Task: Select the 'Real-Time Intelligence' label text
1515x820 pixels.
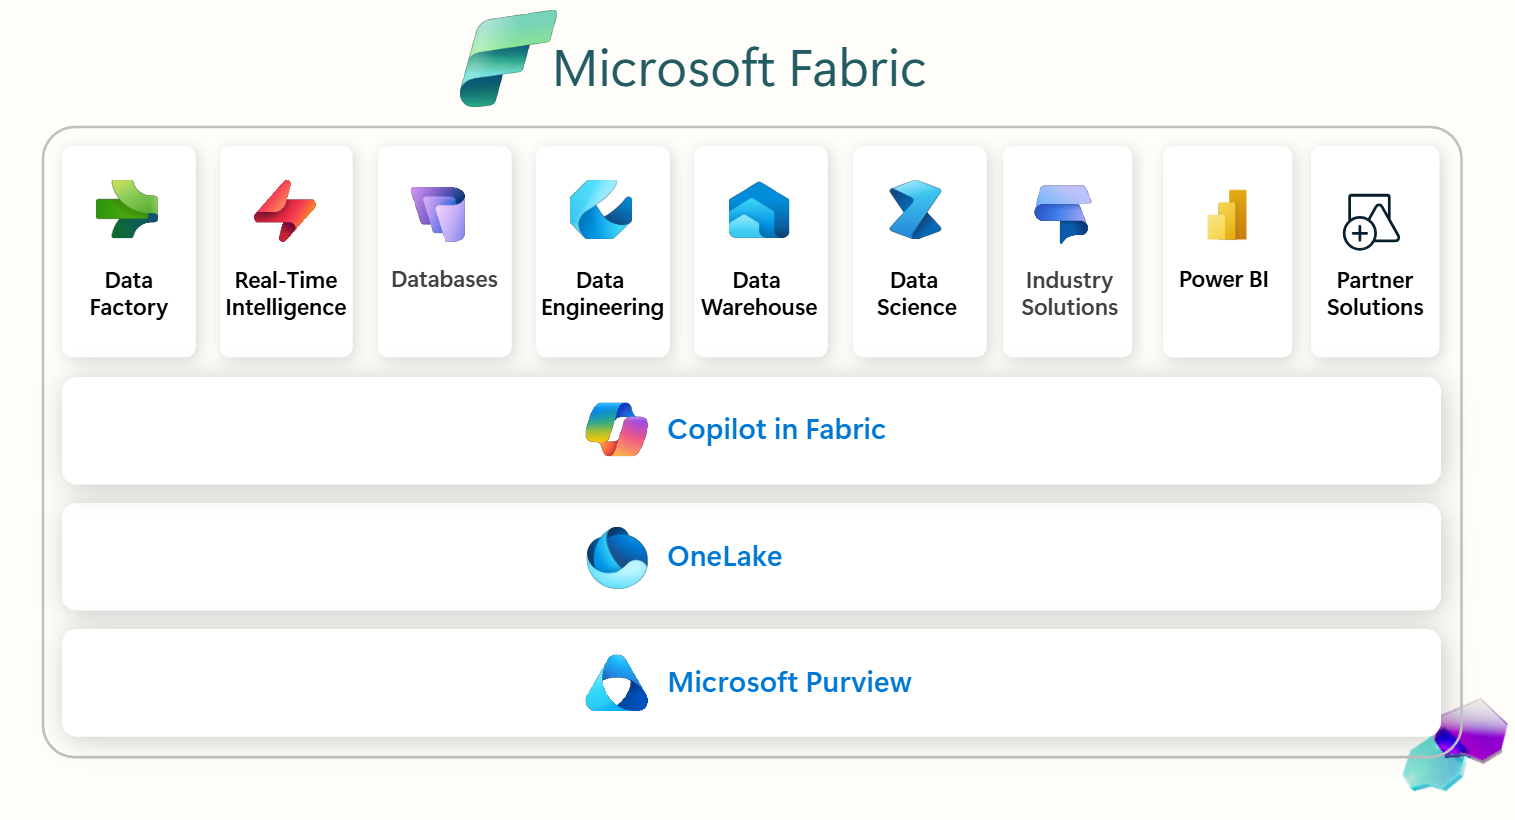Action: (x=286, y=294)
